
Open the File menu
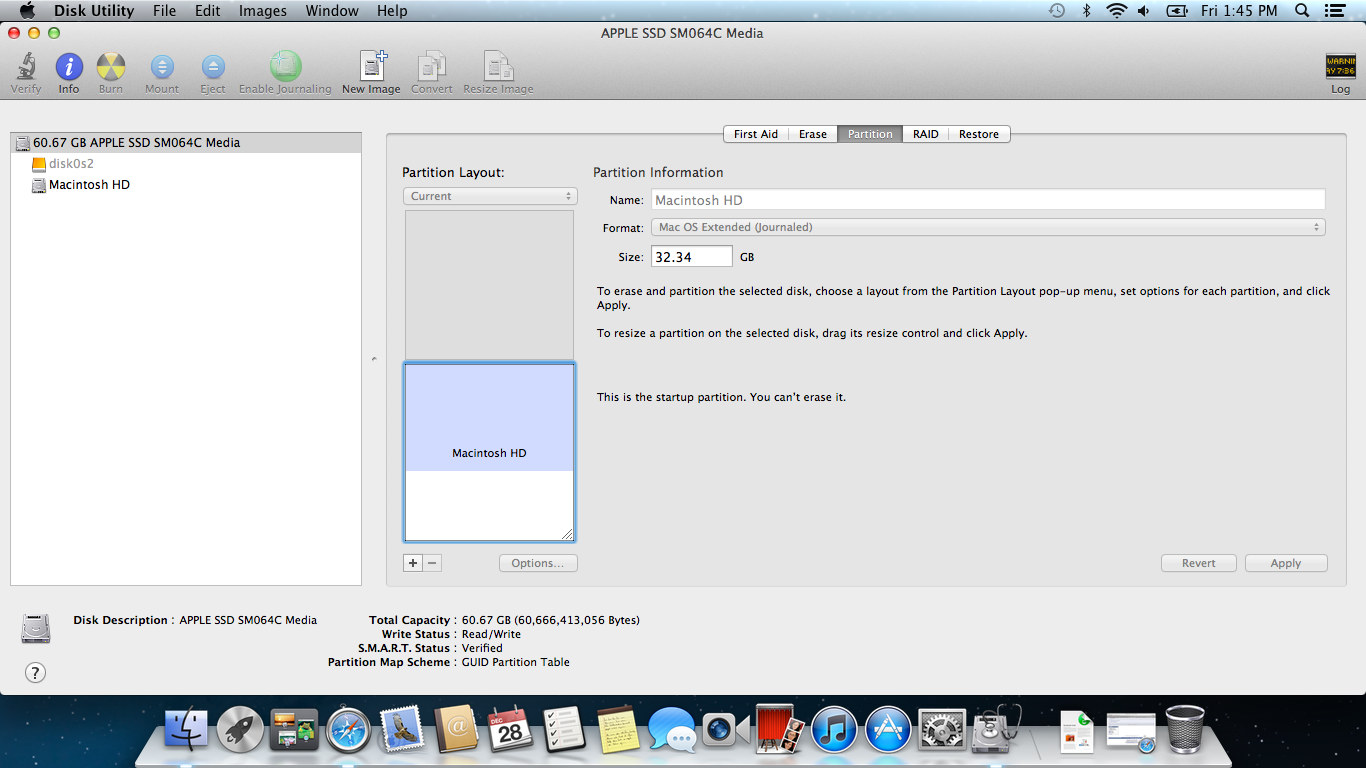164,11
